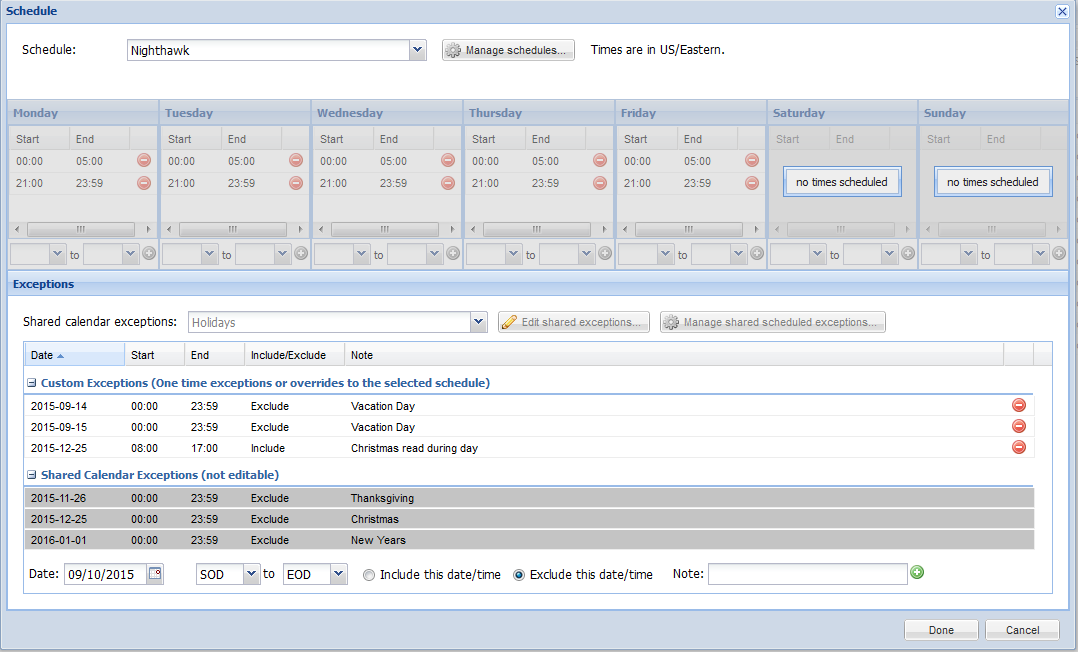Delete the 2015-09-15 Vacation Day exception

click(x=1019, y=426)
